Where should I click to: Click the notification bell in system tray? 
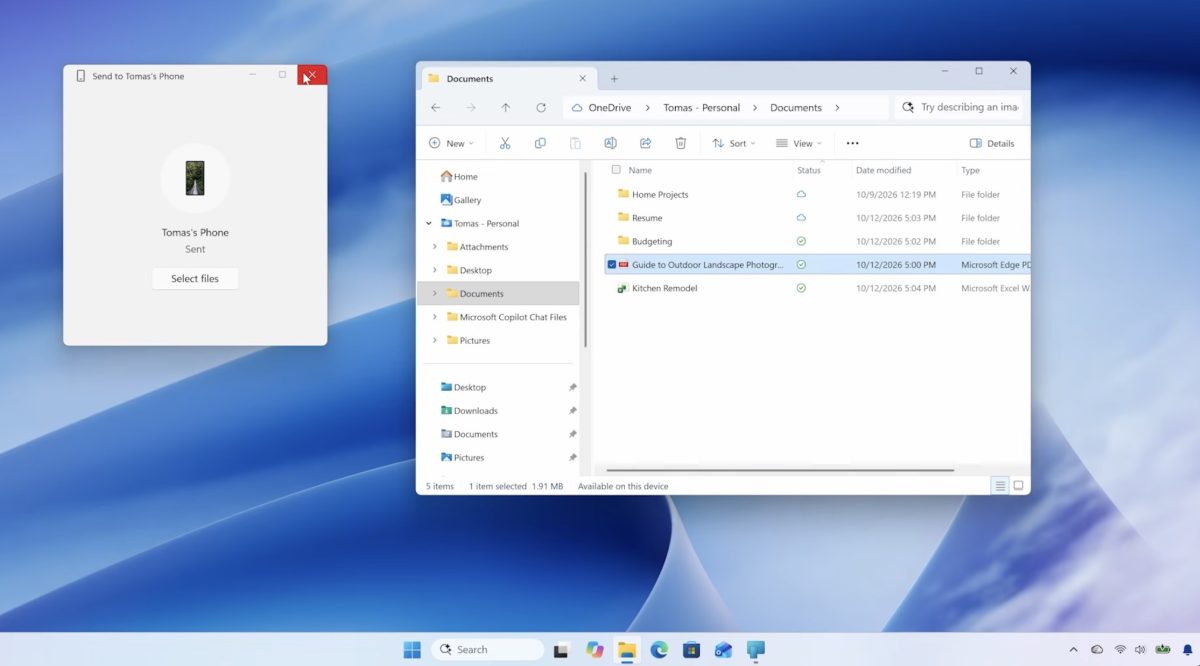[1188, 649]
